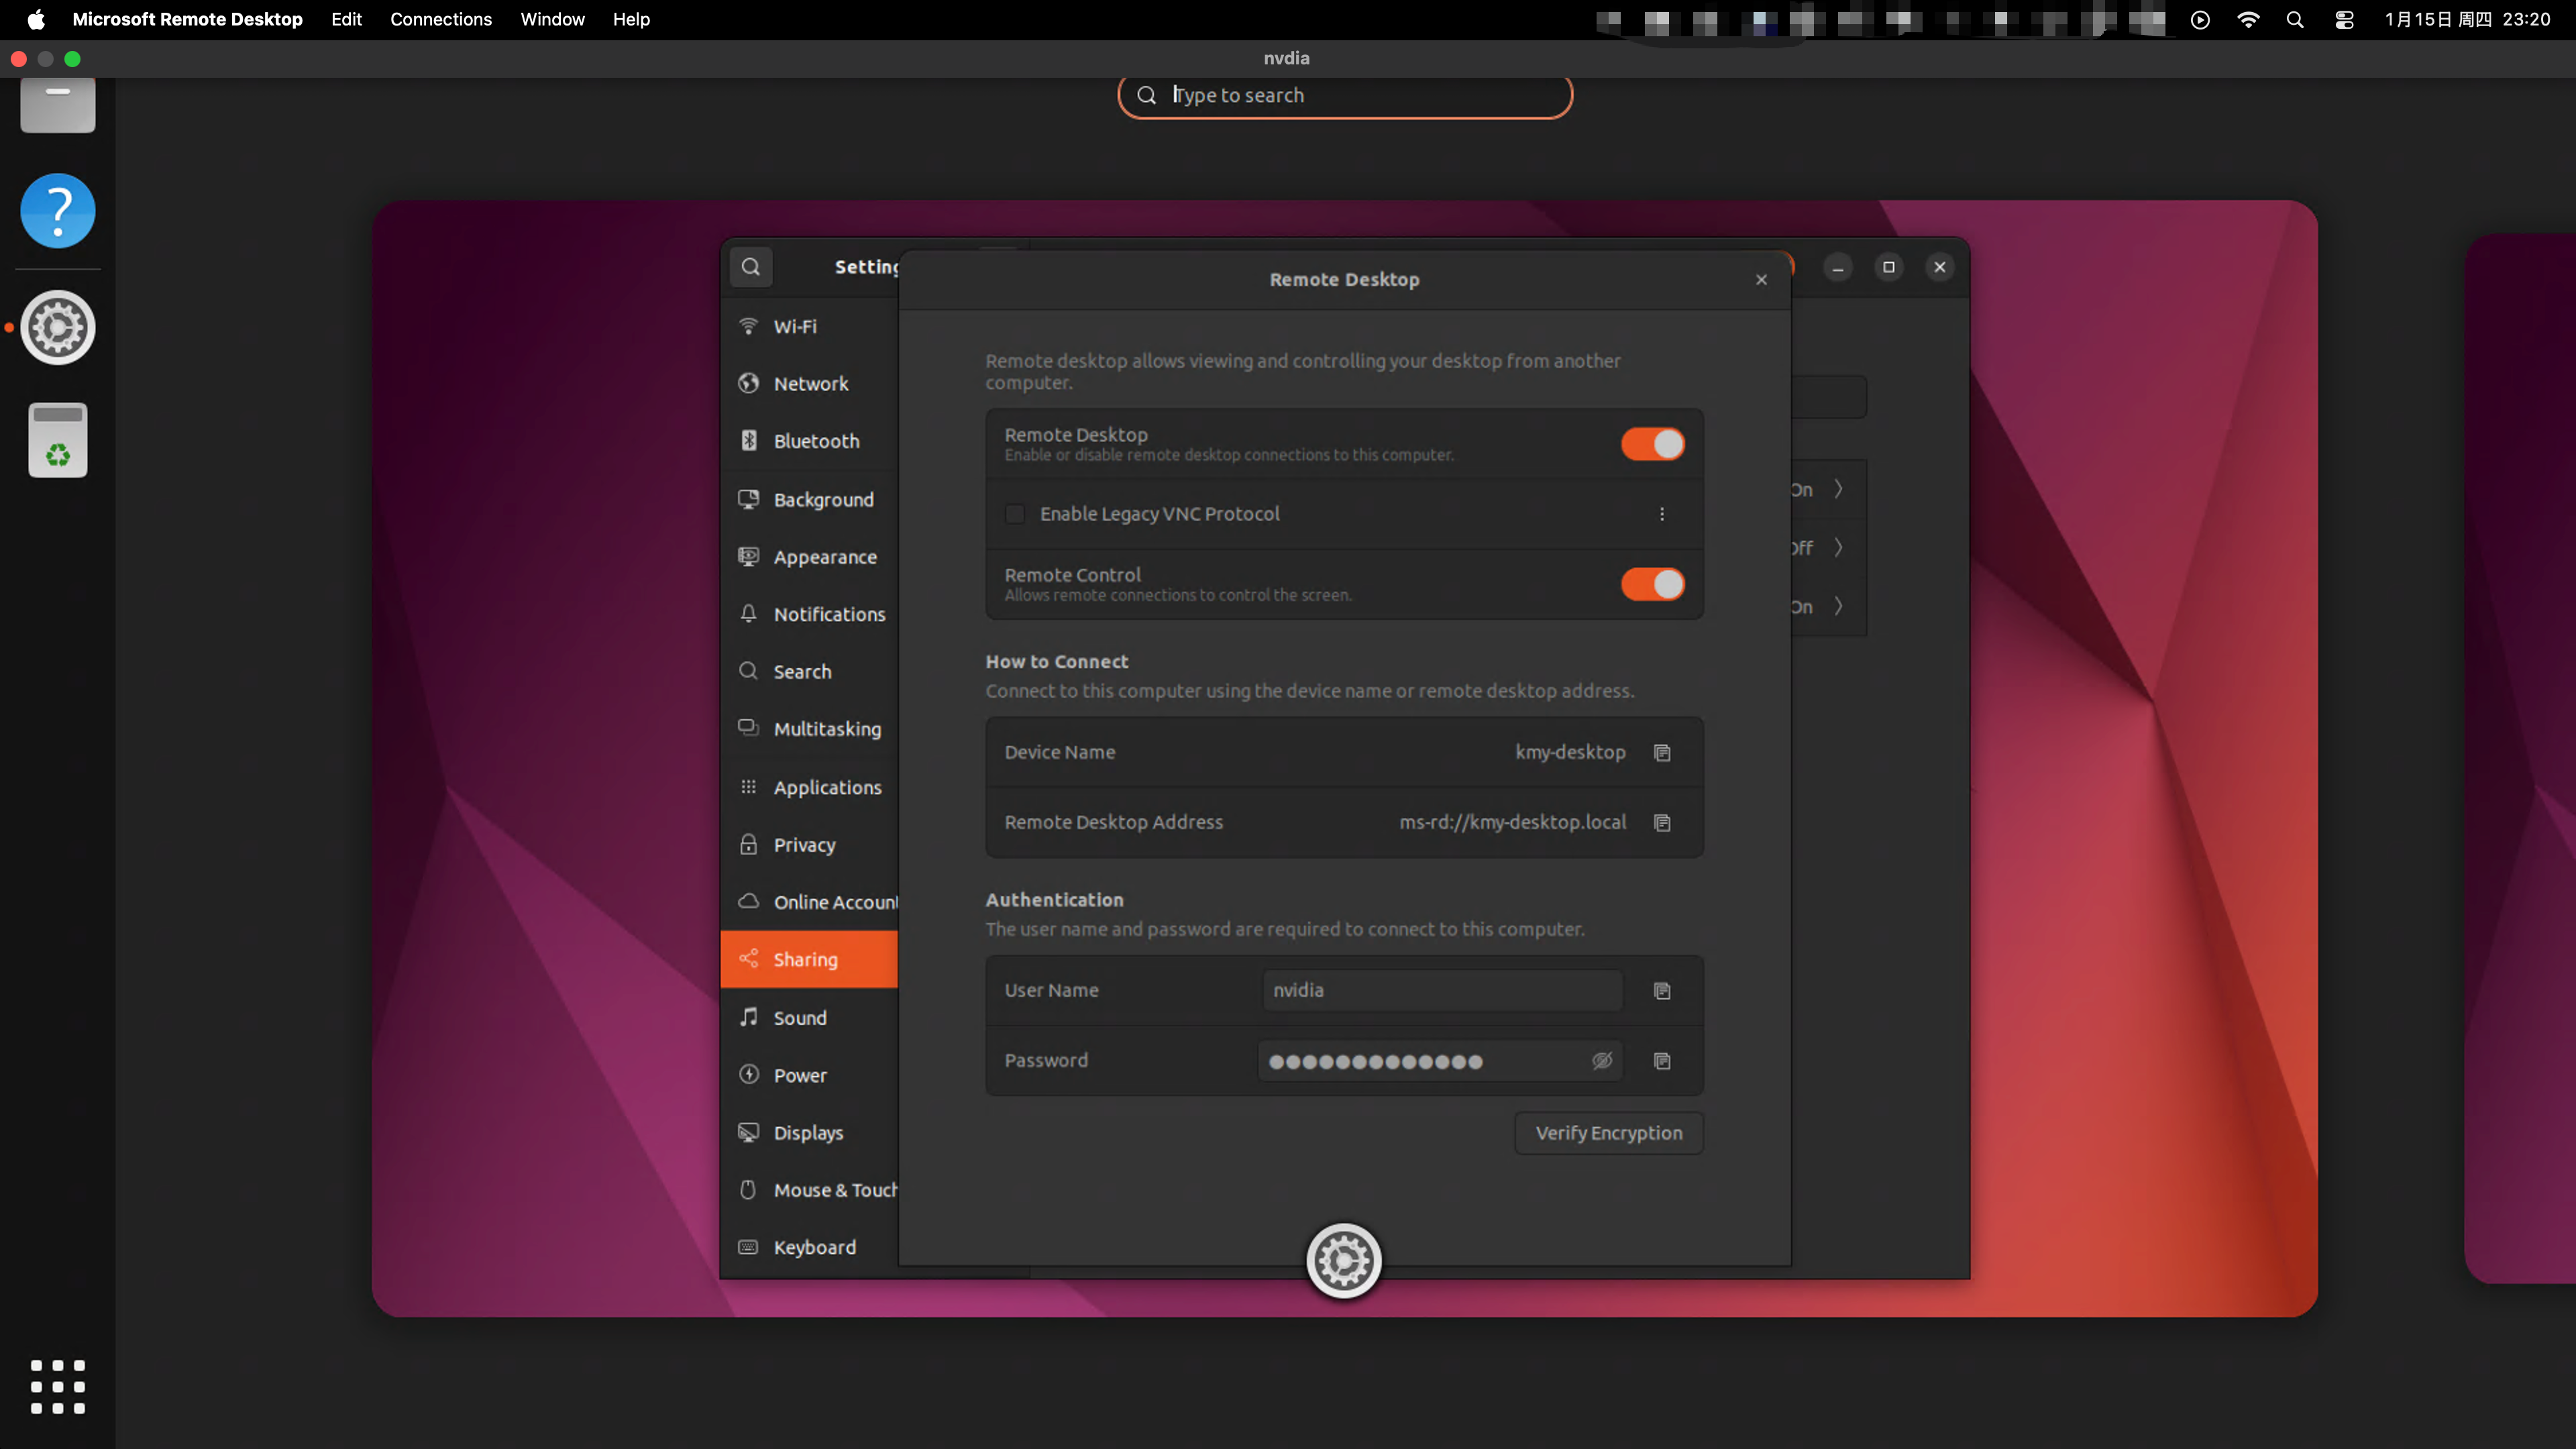This screenshot has height=1449, width=2576.
Task: Open VNC options three-dot menu
Action: (x=1662, y=514)
